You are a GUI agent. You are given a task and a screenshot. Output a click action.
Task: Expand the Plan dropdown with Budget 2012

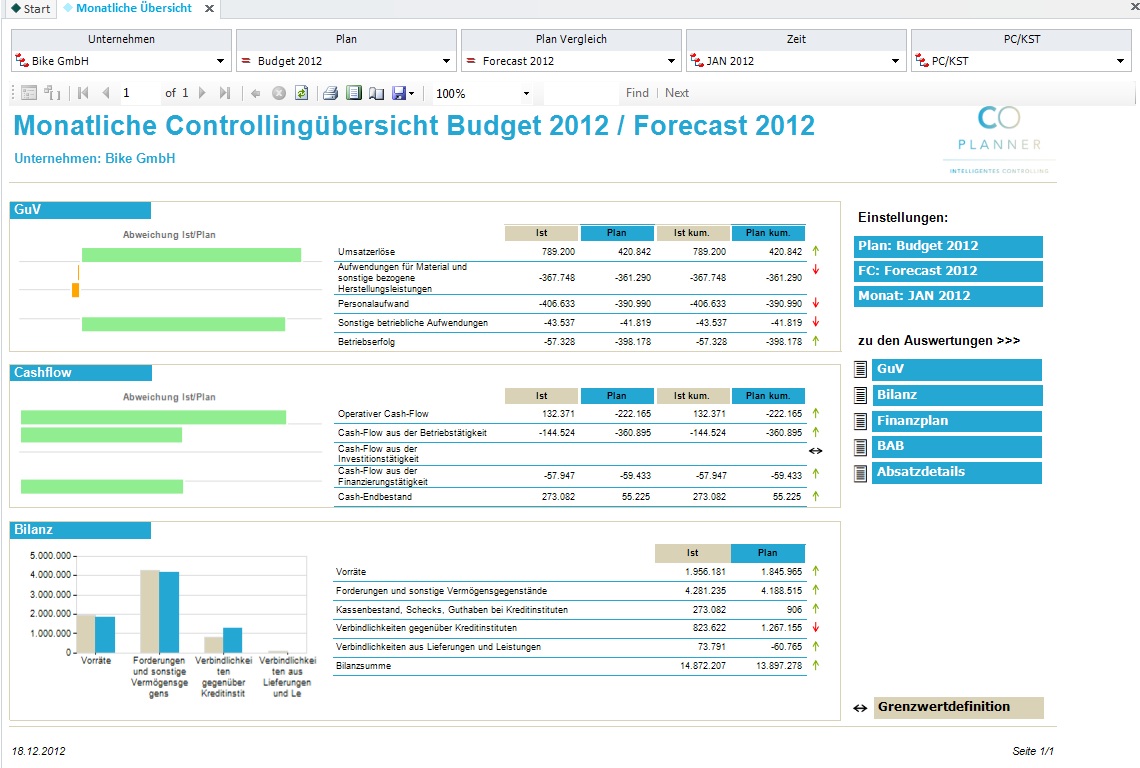pyautogui.click(x=346, y=61)
